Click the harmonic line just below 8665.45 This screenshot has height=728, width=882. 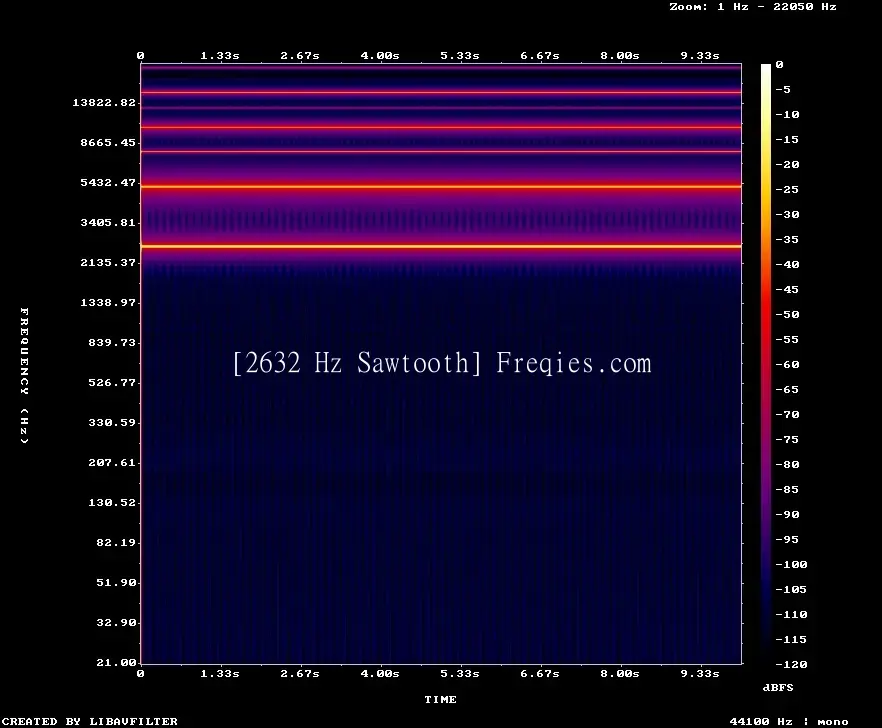[x=441, y=151]
